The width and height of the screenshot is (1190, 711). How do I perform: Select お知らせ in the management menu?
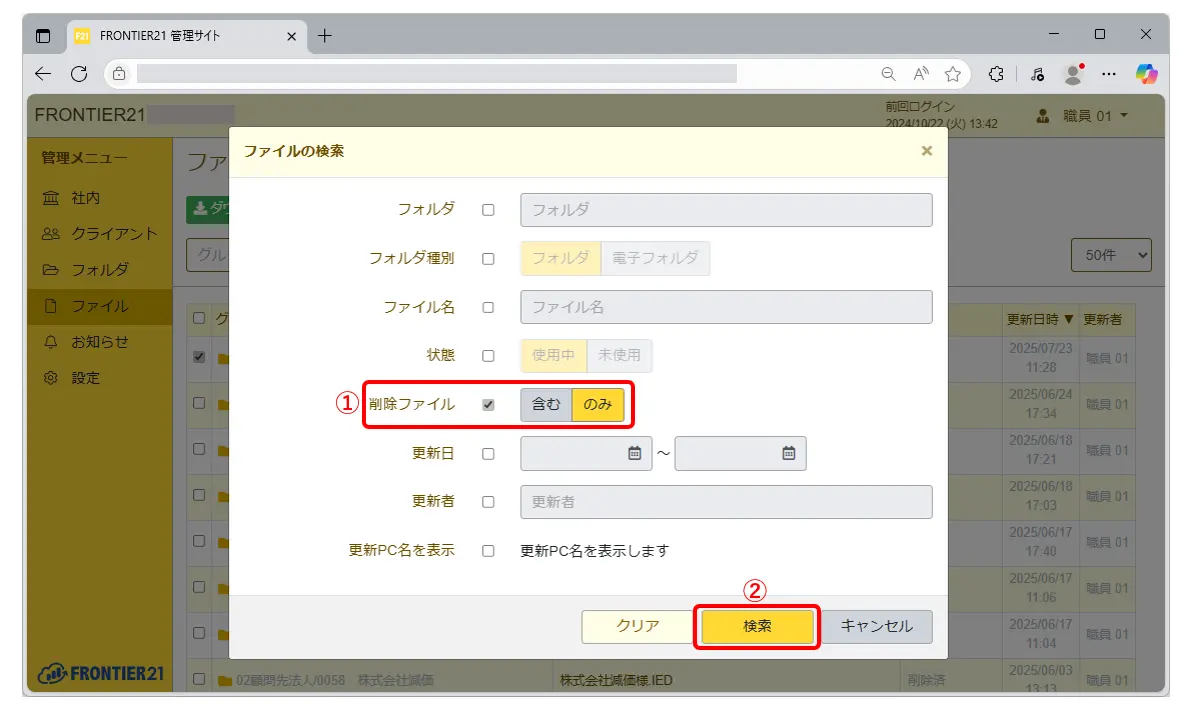[98, 342]
